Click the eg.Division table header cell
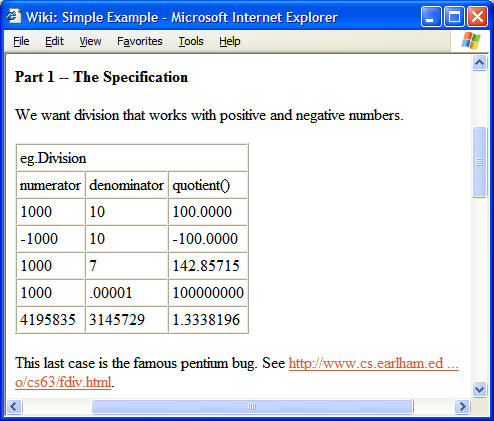 (132, 158)
